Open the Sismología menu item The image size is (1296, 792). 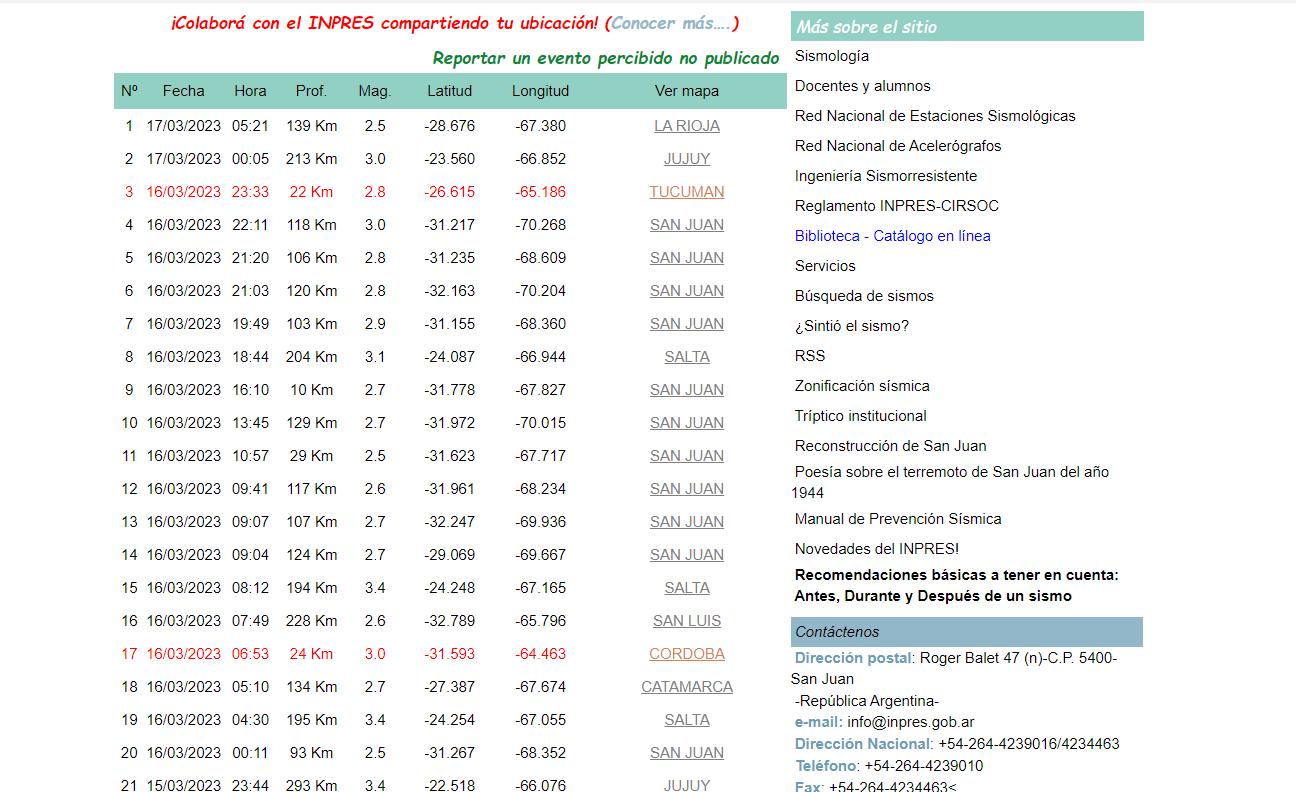point(831,56)
